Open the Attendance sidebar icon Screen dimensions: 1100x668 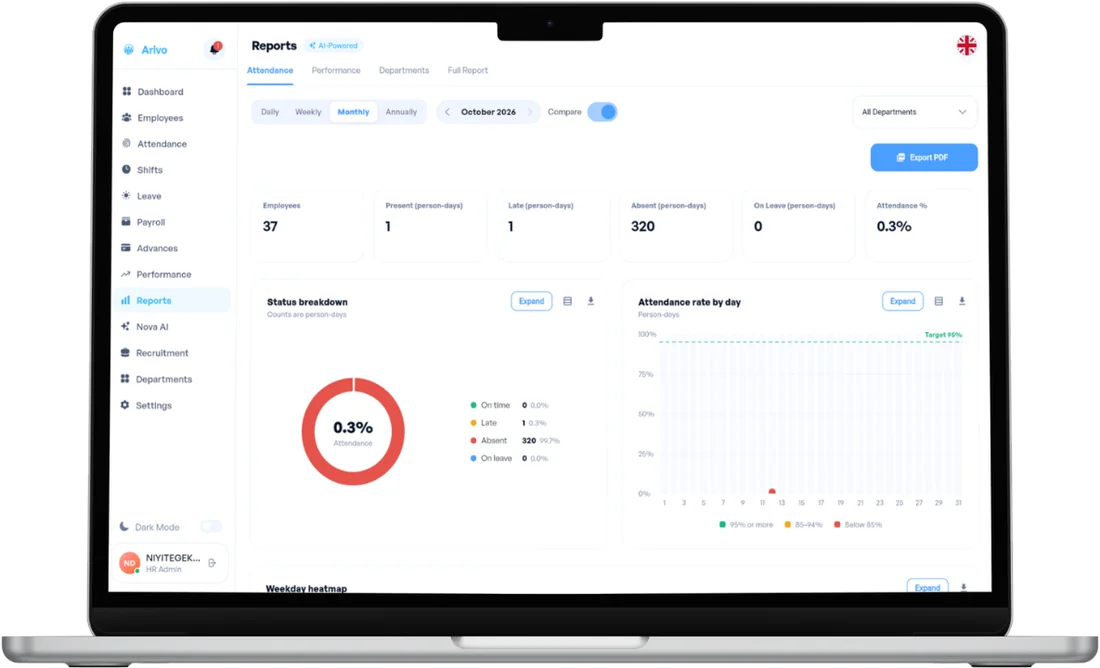126,143
